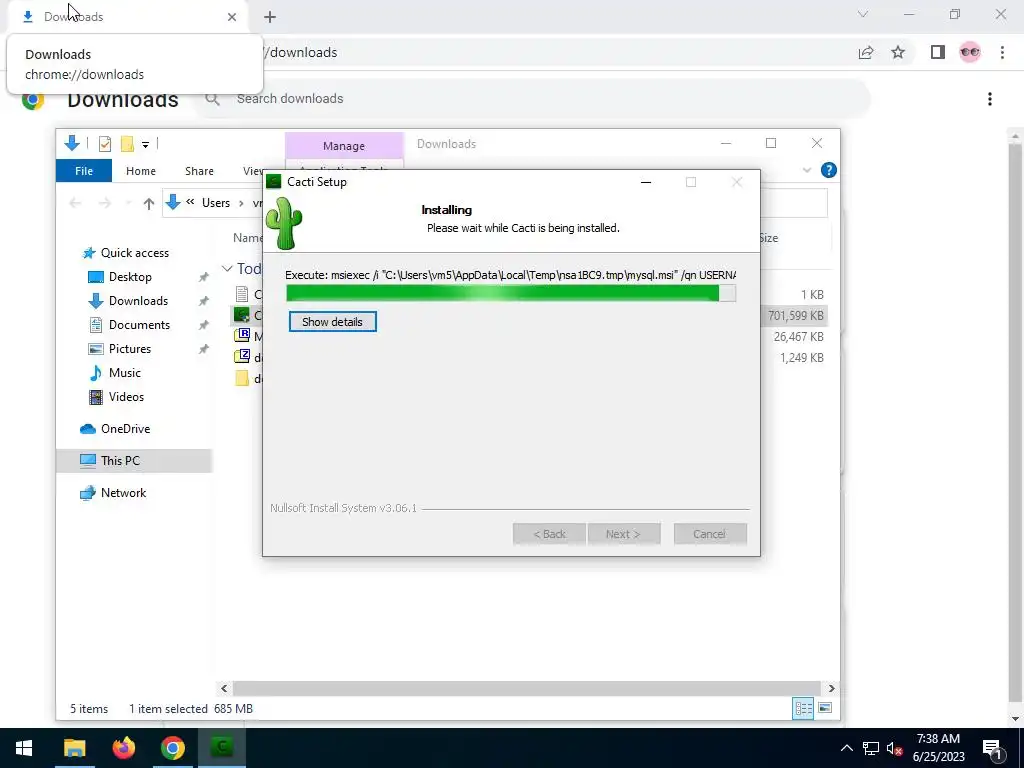Open the Windows Start menu
1024x768 pixels.
coord(24,748)
